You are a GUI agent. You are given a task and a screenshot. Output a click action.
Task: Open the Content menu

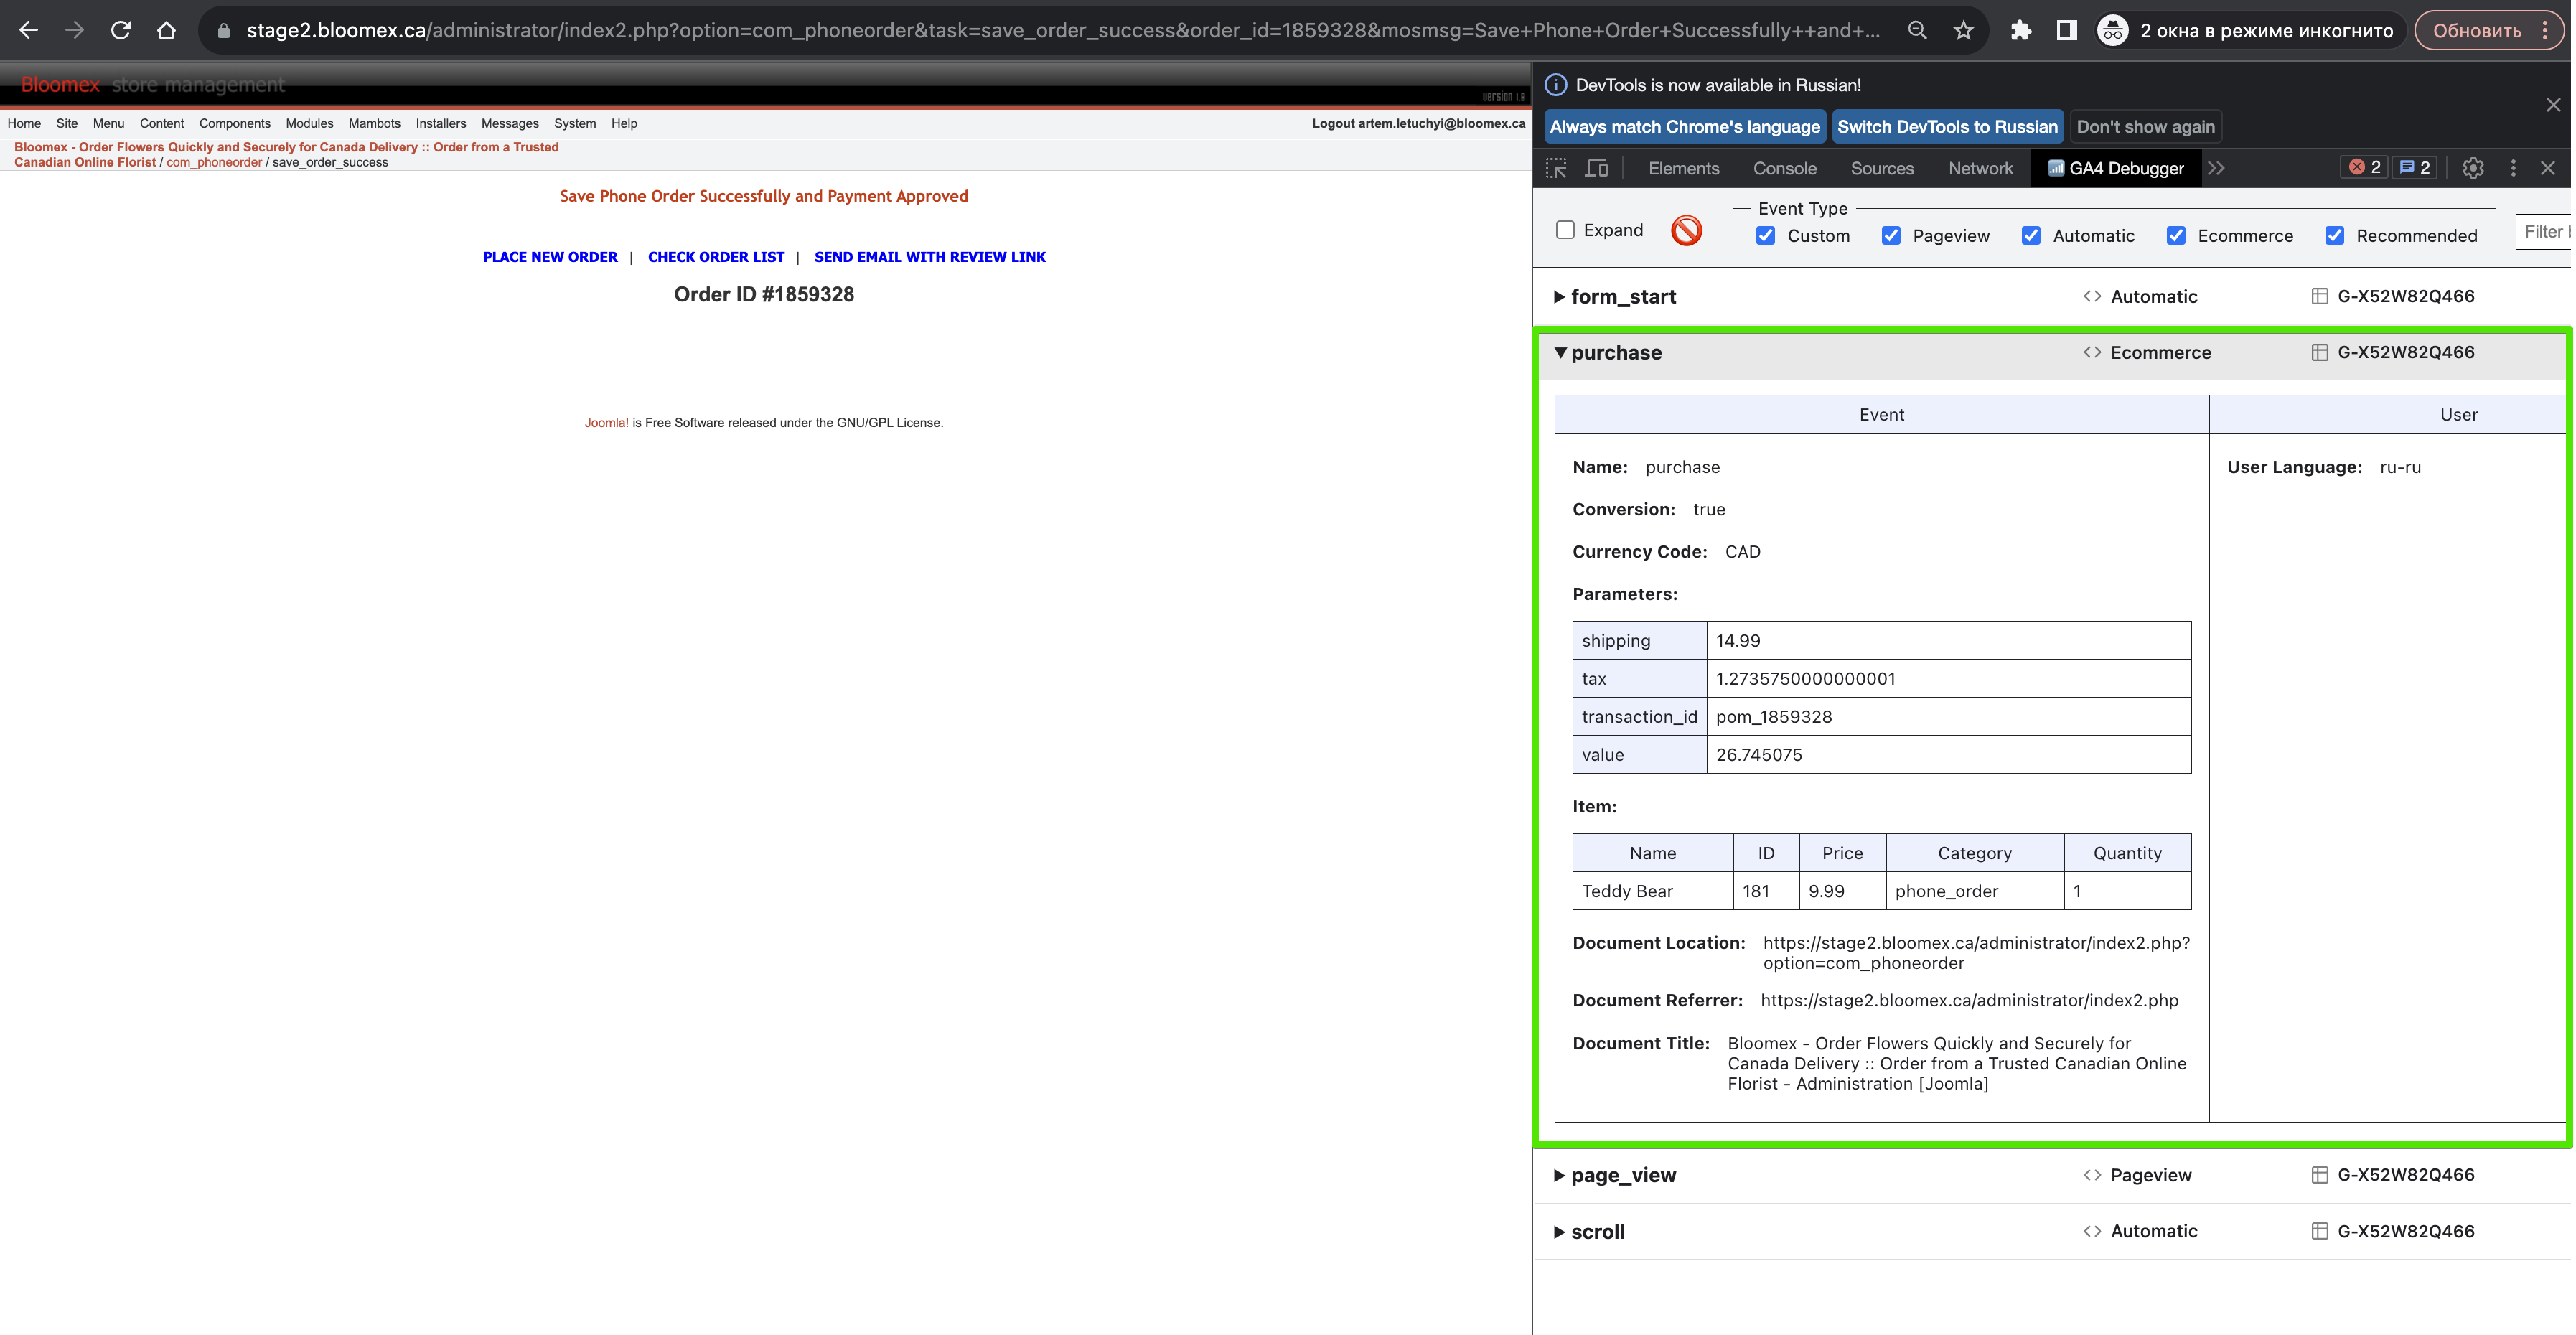tap(161, 124)
